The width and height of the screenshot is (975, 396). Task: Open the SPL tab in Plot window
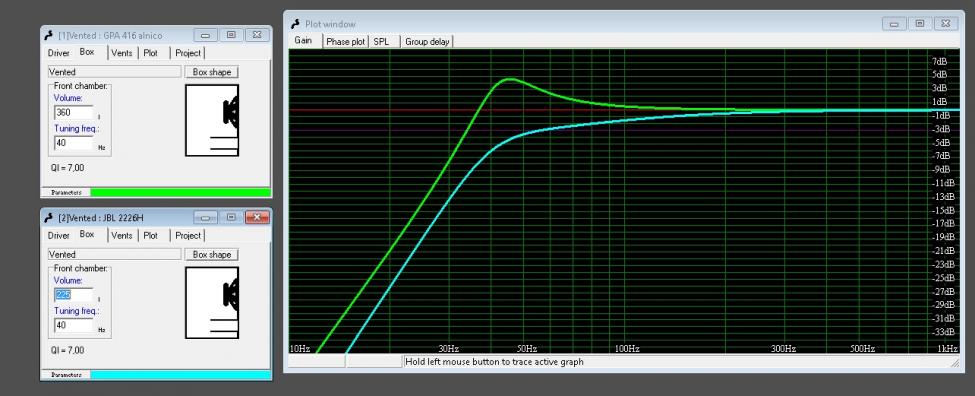381,42
